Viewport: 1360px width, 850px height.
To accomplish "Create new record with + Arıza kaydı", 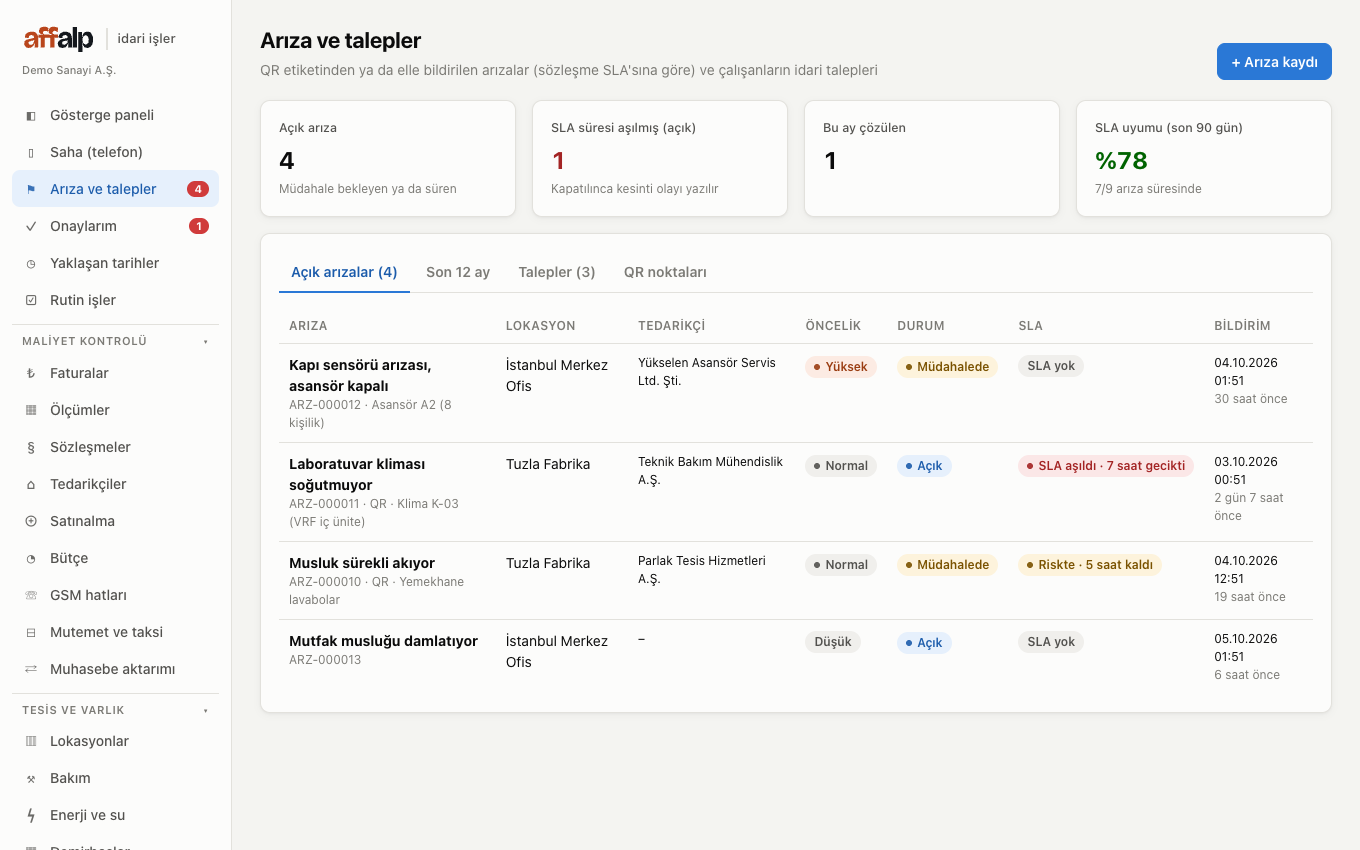I will 1274,62.
